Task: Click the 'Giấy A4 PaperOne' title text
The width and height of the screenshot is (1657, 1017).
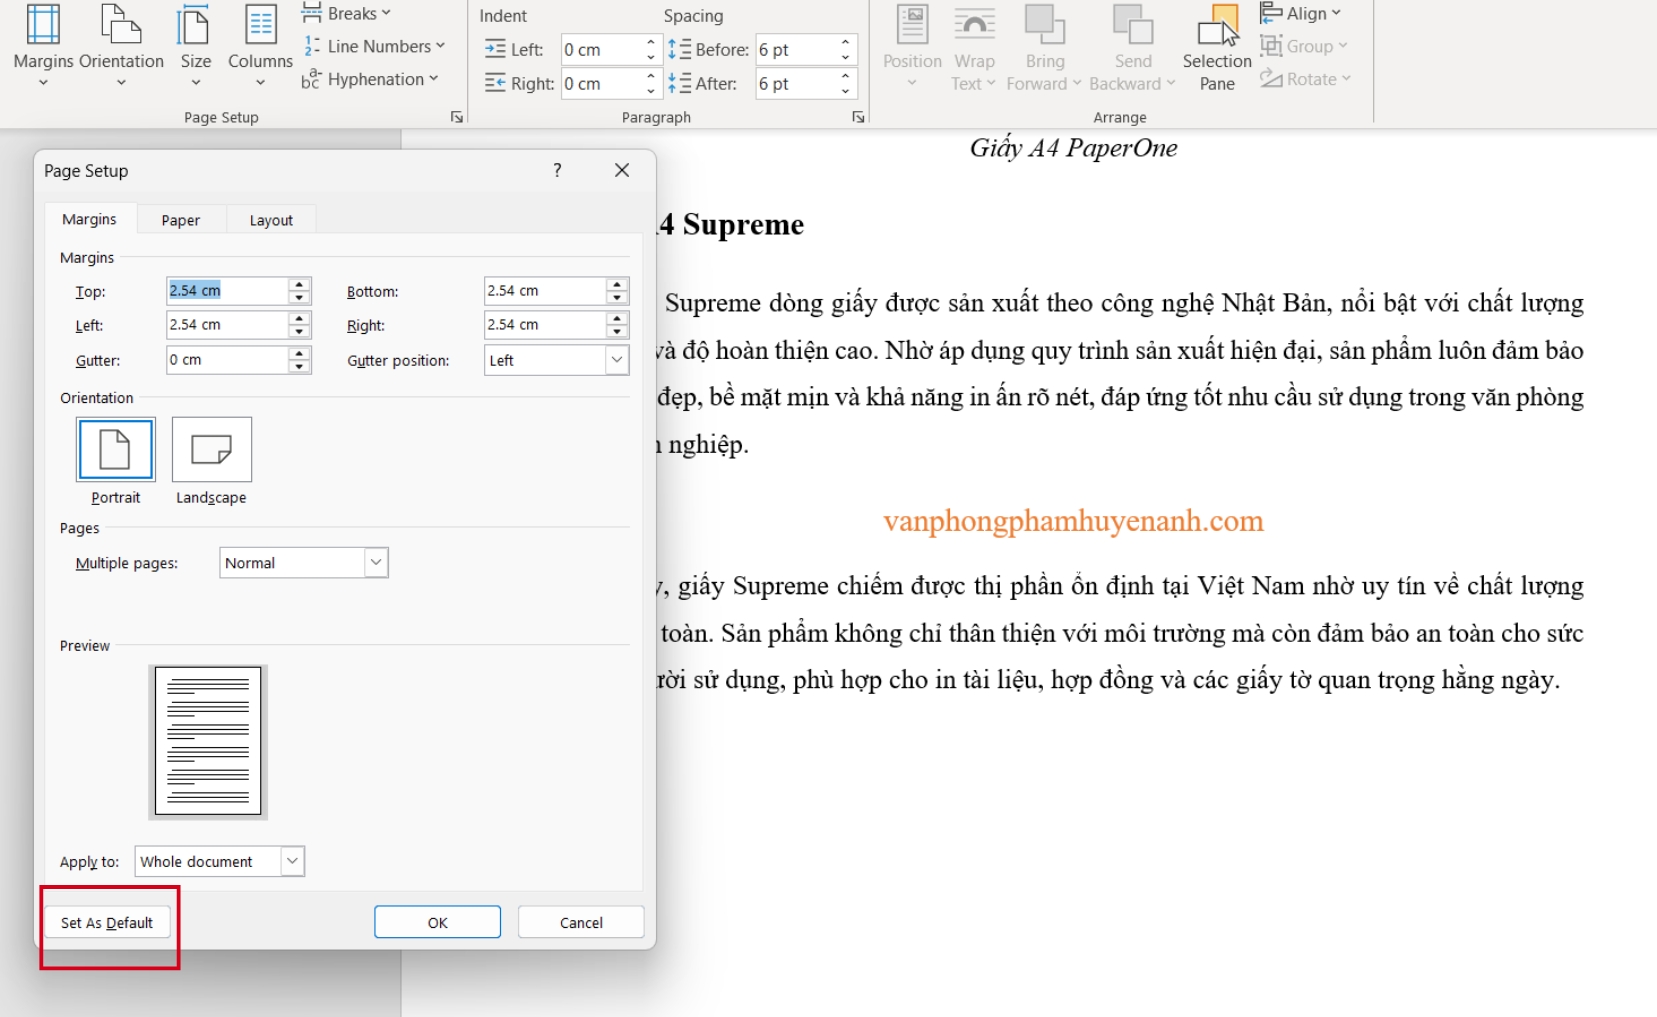Action: pos(1073,148)
